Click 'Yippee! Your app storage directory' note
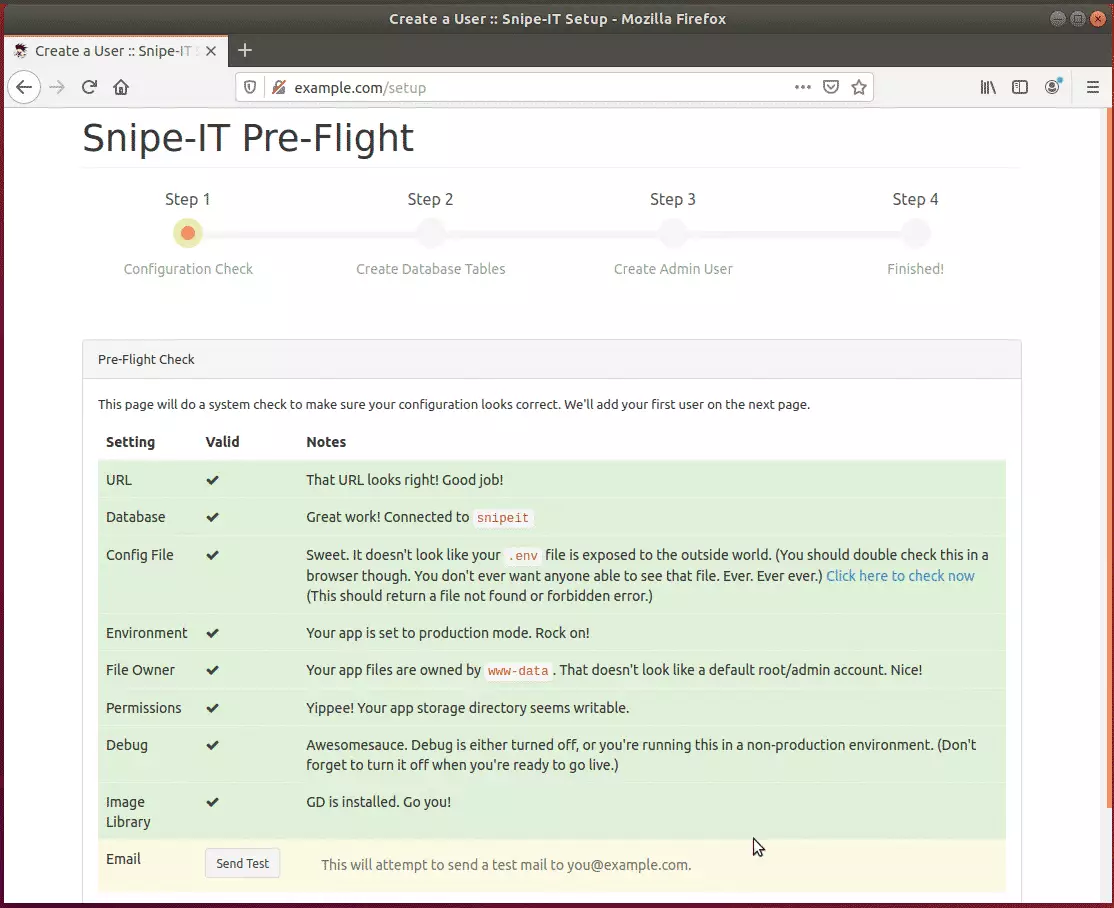Image resolution: width=1114 pixels, height=908 pixels. pos(467,708)
